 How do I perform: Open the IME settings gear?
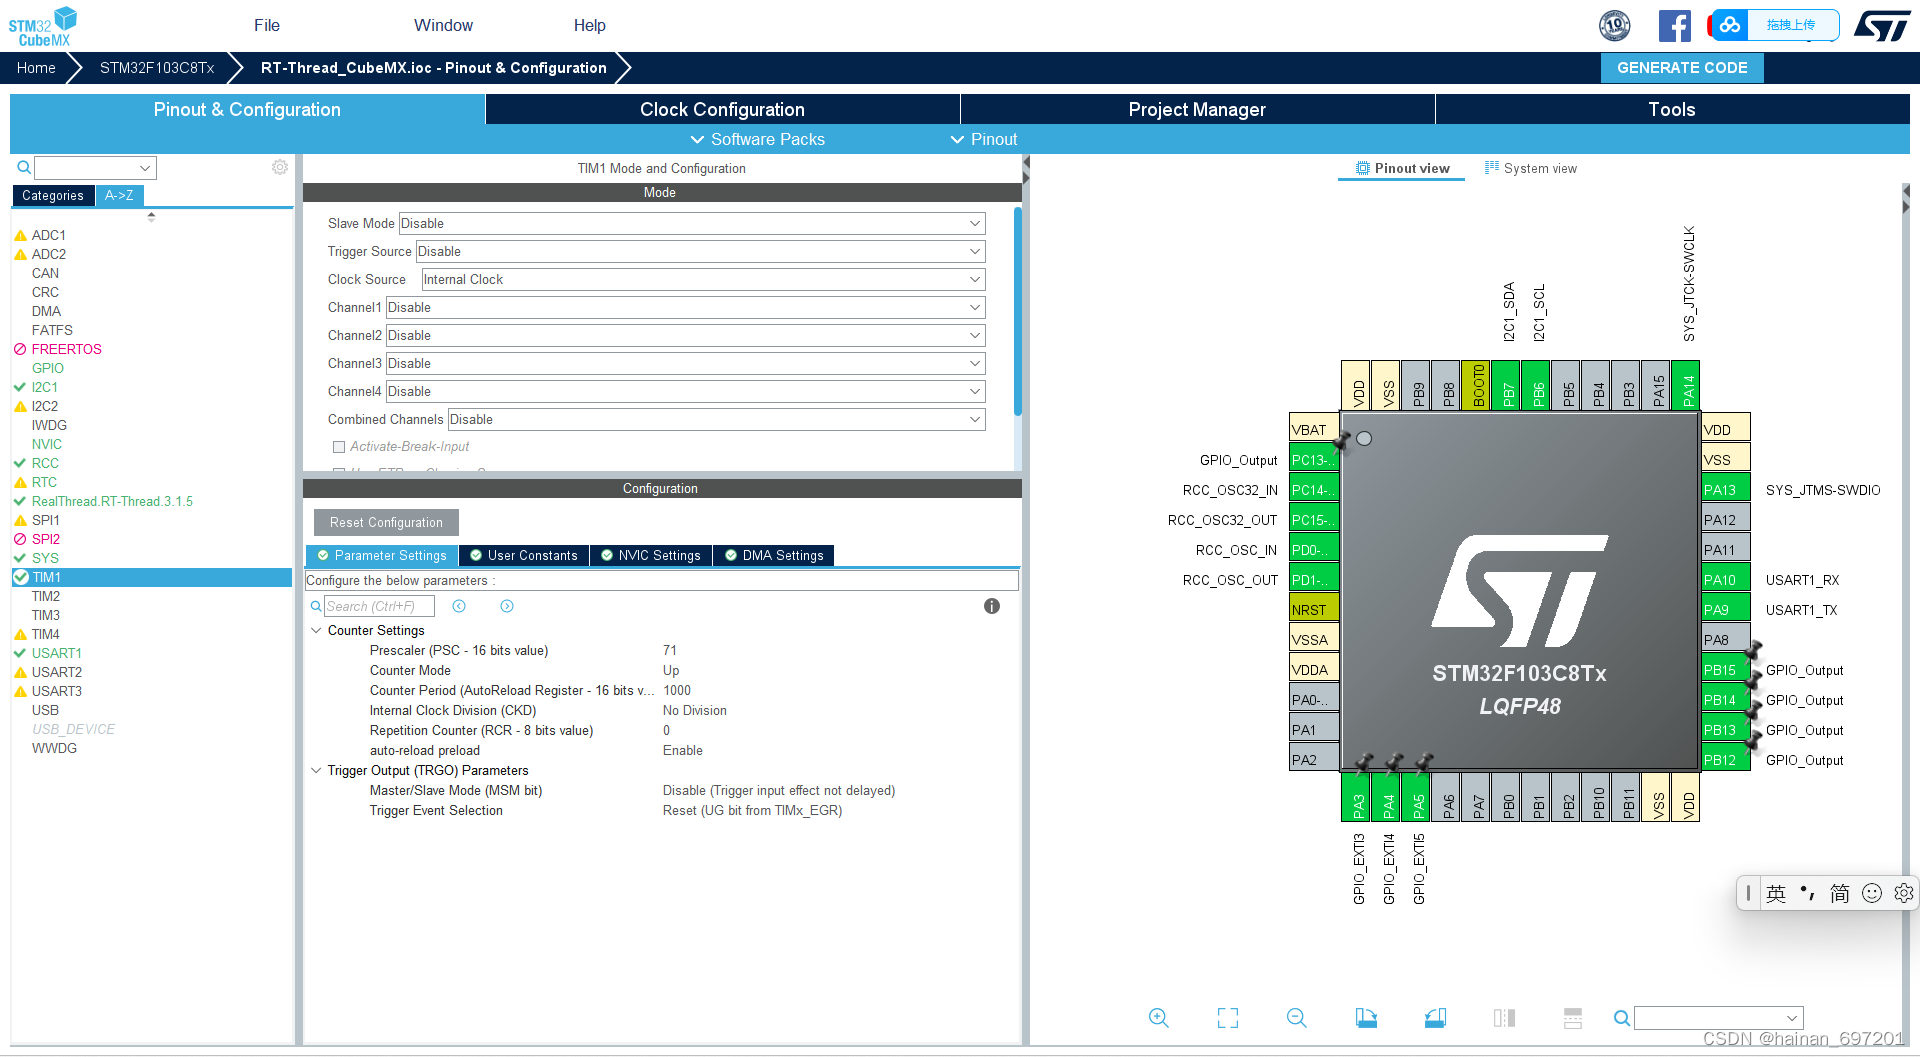tap(1904, 893)
